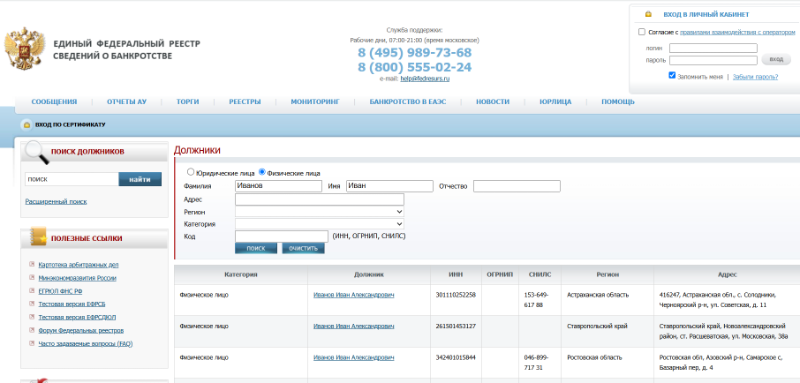The width and height of the screenshot is (800, 383).
Task: Click the notebook icon of useful links
Action: pyautogui.click(x=38, y=237)
